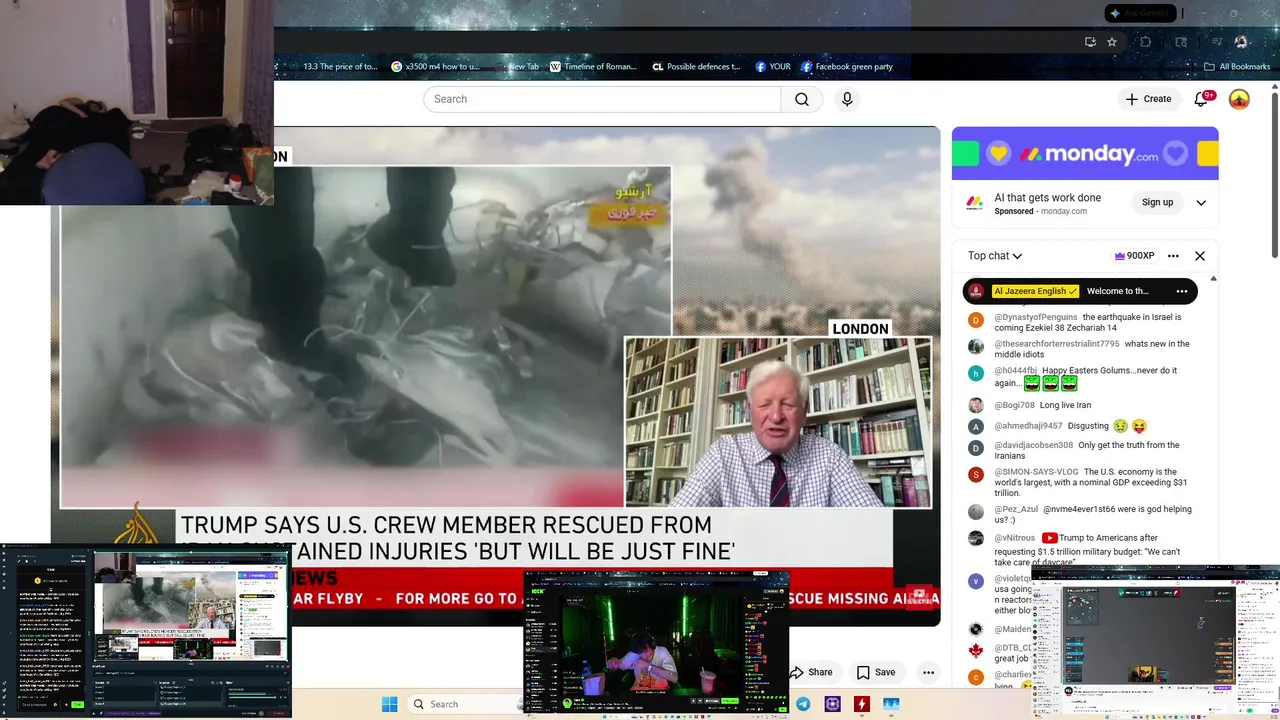Open All Bookmarks folder
1280x720 pixels.
[x=1237, y=67]
